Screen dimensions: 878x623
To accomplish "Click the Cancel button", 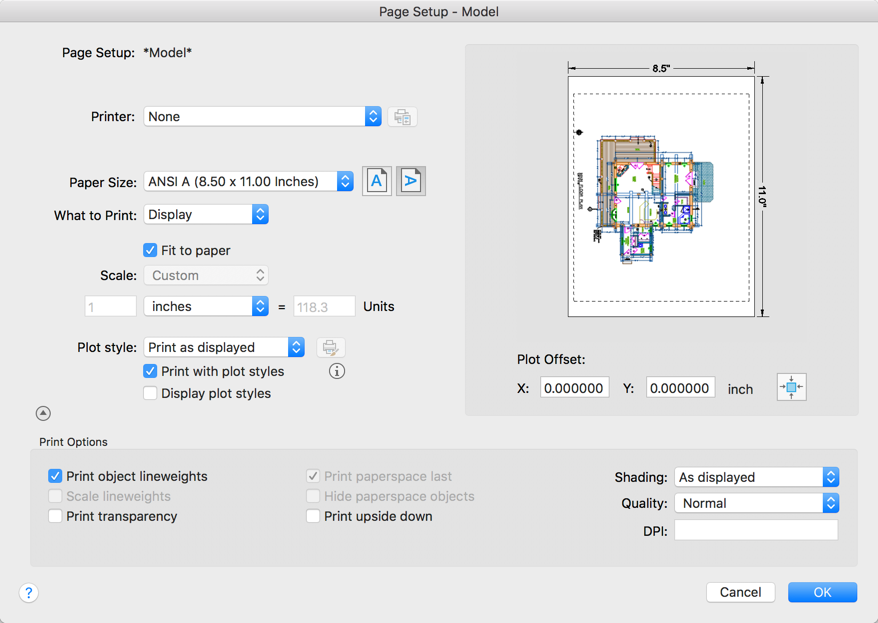I will click(x=740, y=592).
